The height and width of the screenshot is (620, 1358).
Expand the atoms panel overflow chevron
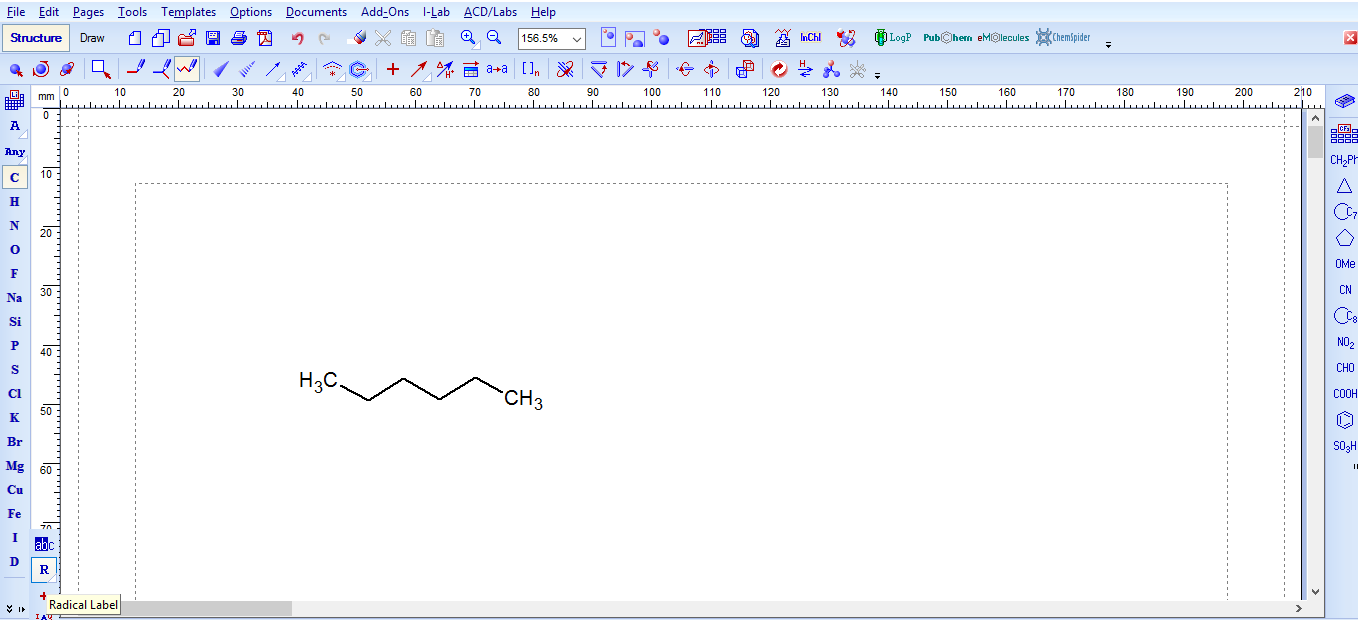tap(10, 608)
